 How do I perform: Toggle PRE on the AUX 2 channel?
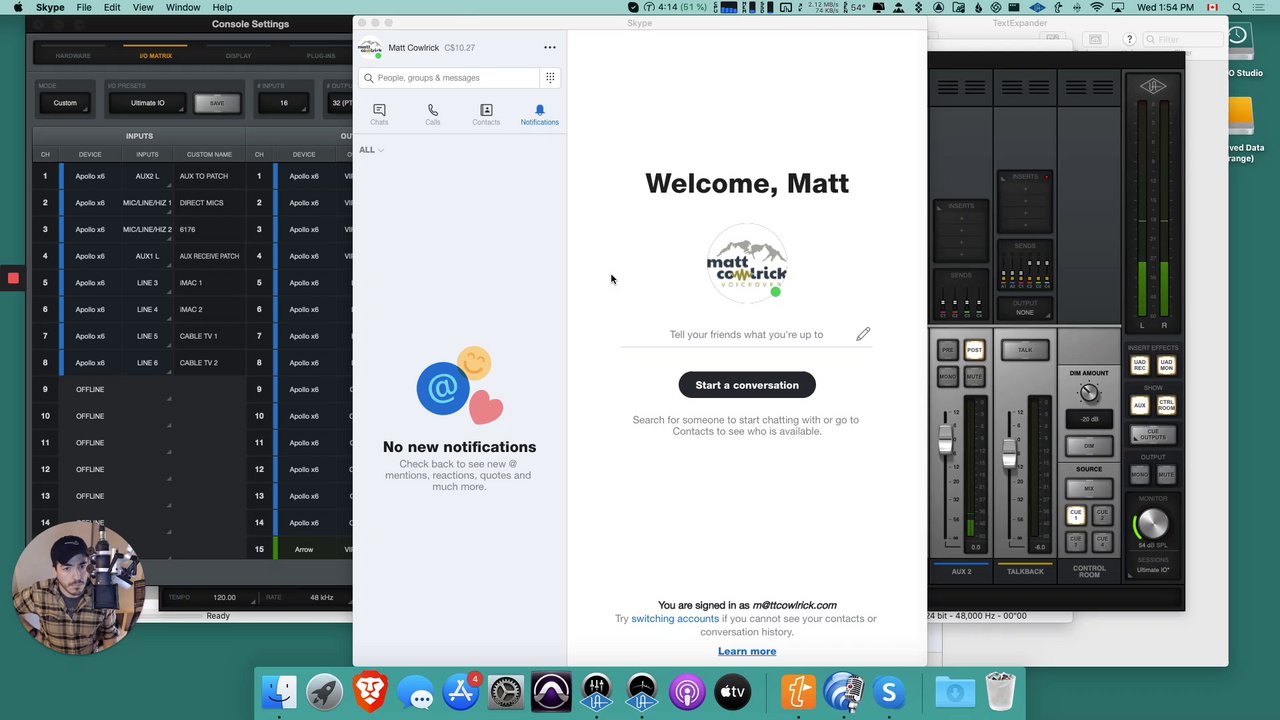point(947,350)
